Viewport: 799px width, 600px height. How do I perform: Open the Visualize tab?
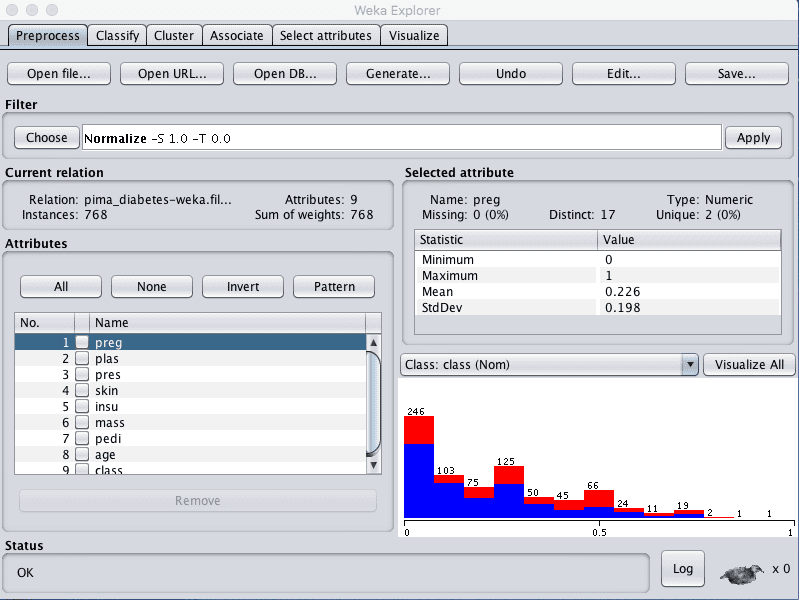414,36
